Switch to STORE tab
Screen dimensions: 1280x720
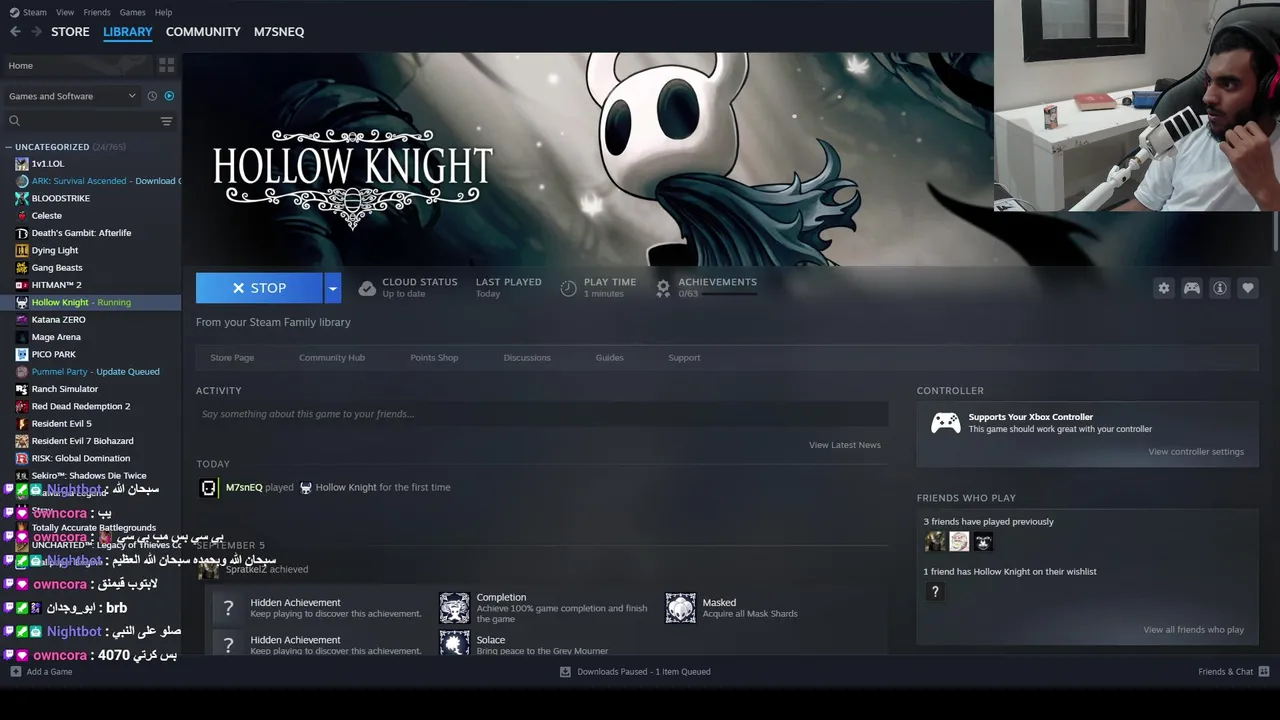[70, 32]
